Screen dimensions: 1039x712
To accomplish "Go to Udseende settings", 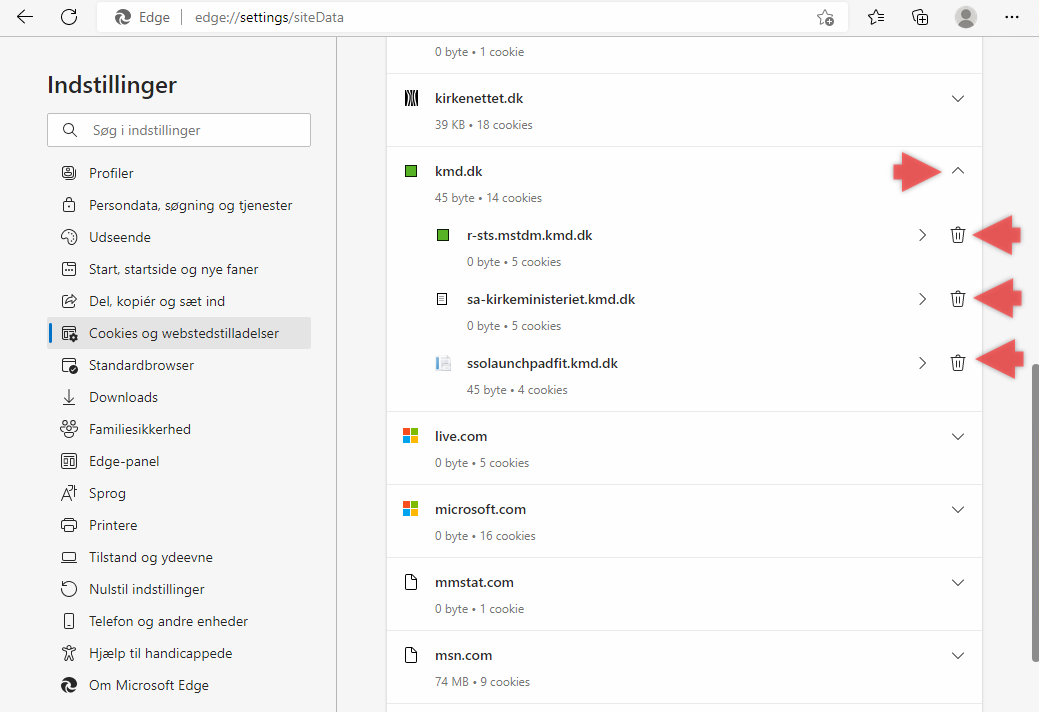I will (x=179, y=237).
